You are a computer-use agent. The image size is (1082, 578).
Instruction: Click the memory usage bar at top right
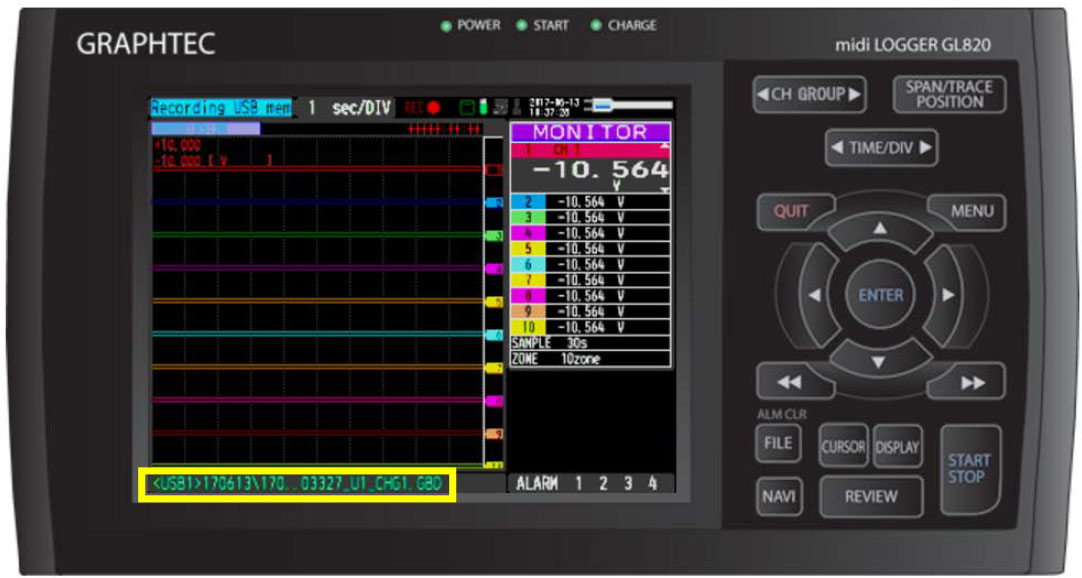629,106
